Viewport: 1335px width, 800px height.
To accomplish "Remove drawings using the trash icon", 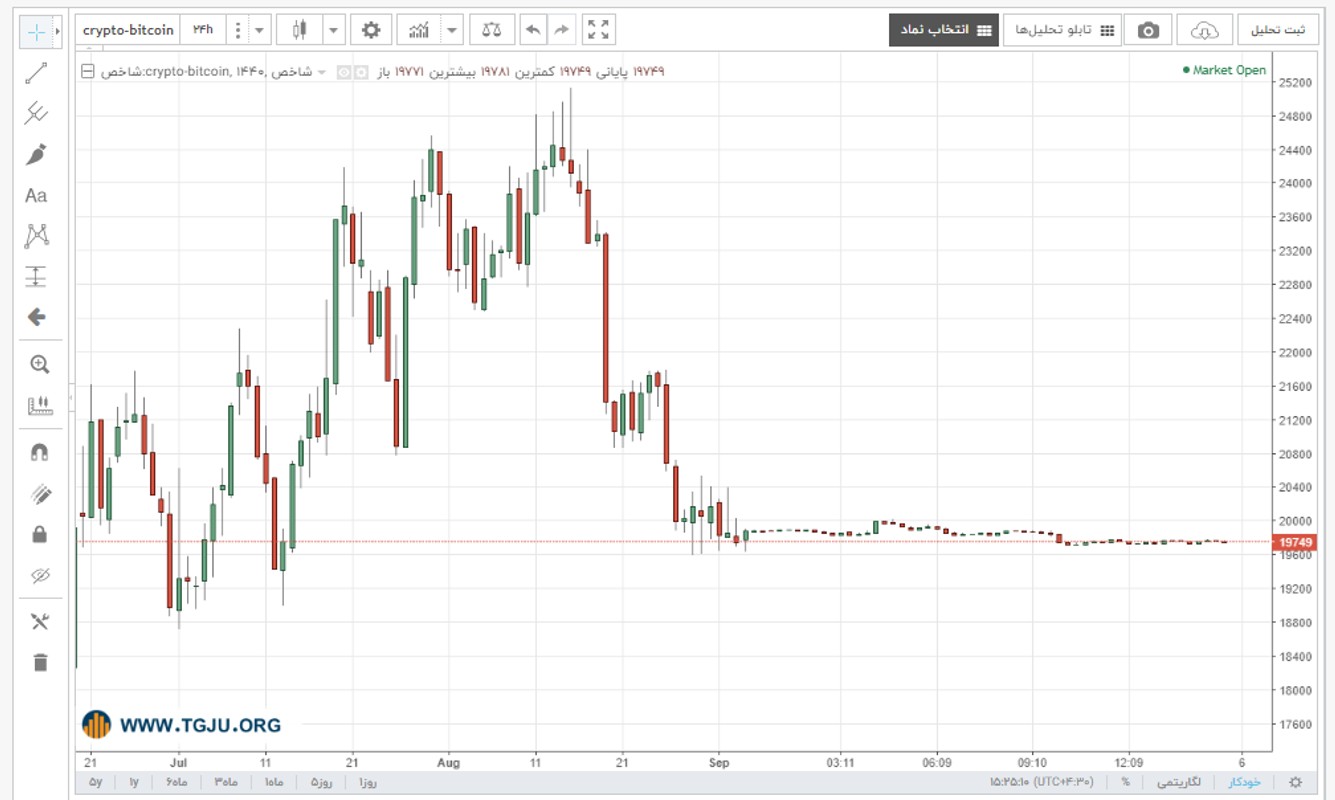I will [39, 662].
